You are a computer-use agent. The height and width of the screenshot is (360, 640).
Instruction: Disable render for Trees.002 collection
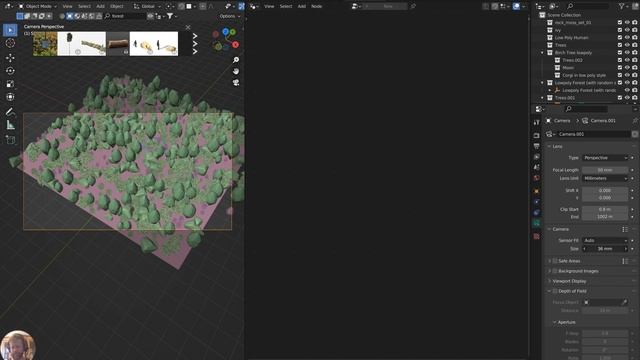coord(635,60)
